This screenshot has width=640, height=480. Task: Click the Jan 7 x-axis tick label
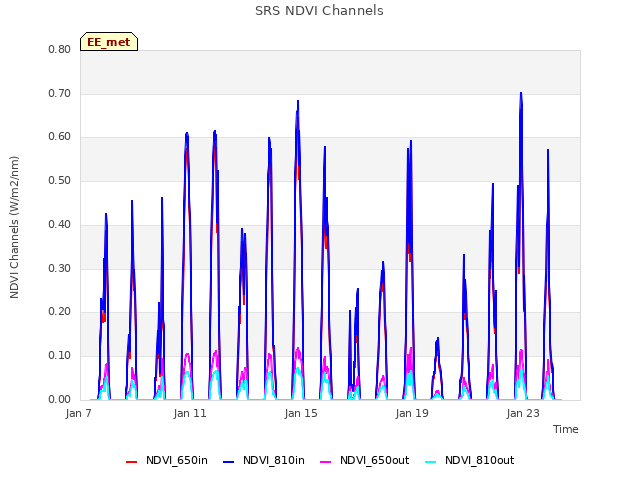pos(78,413)
